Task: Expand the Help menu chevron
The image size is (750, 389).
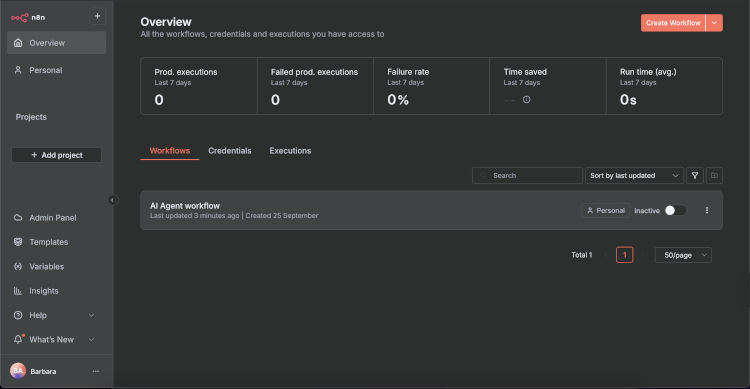Action: point(91,315)
